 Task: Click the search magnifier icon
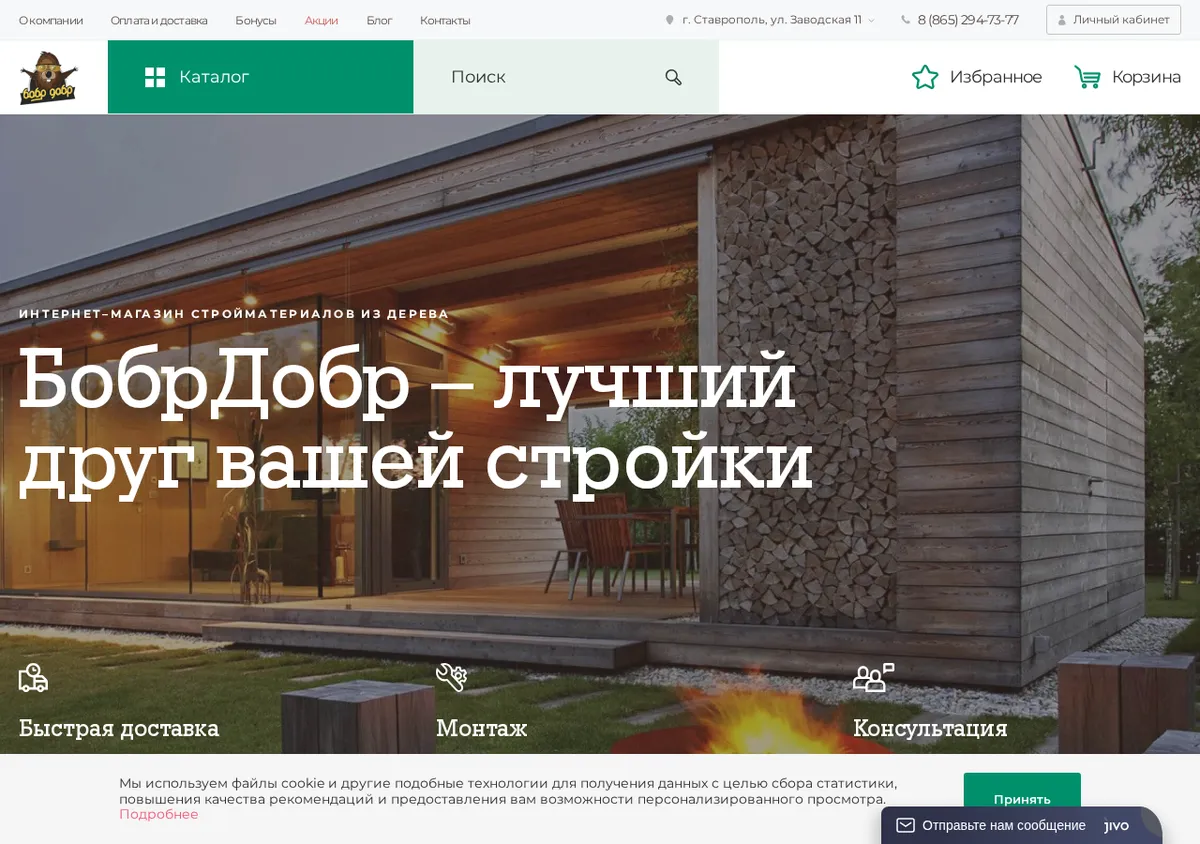tap(673, 77)
